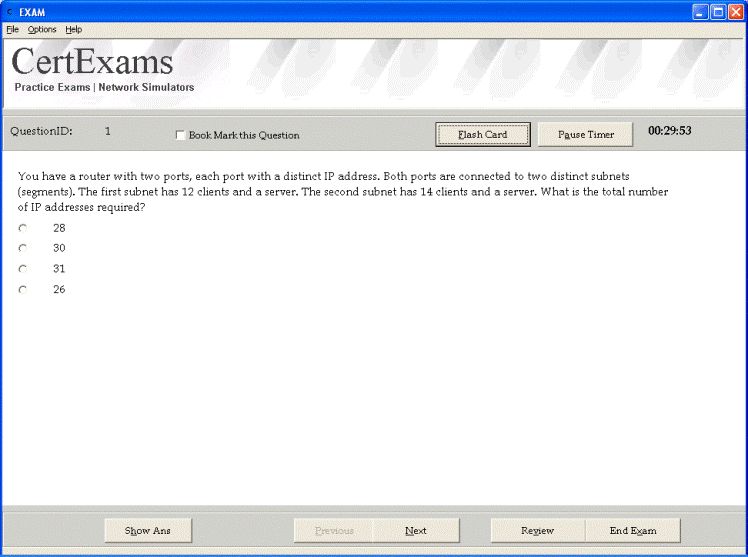The width and height of the screenshot is (748, 557).
Task: Go to the Next question
Action: point(416,531)
